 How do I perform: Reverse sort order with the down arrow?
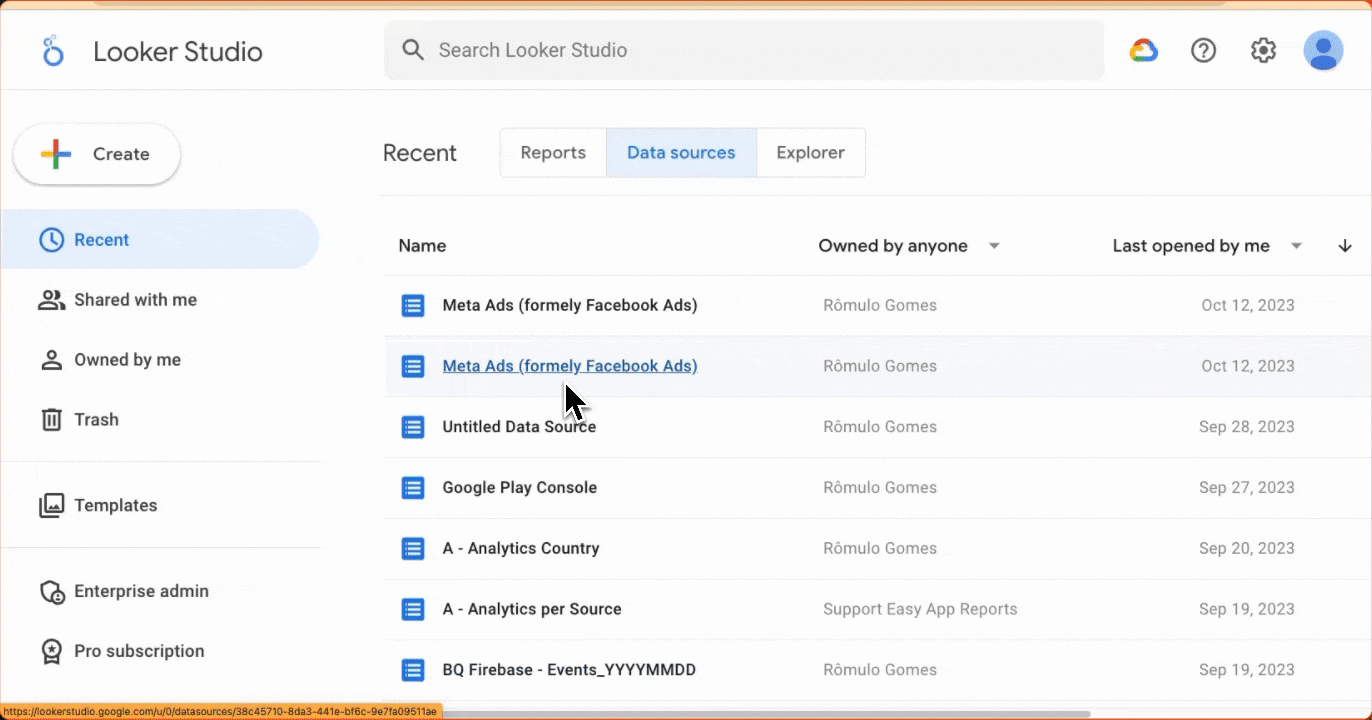(x=1345, y=246)
